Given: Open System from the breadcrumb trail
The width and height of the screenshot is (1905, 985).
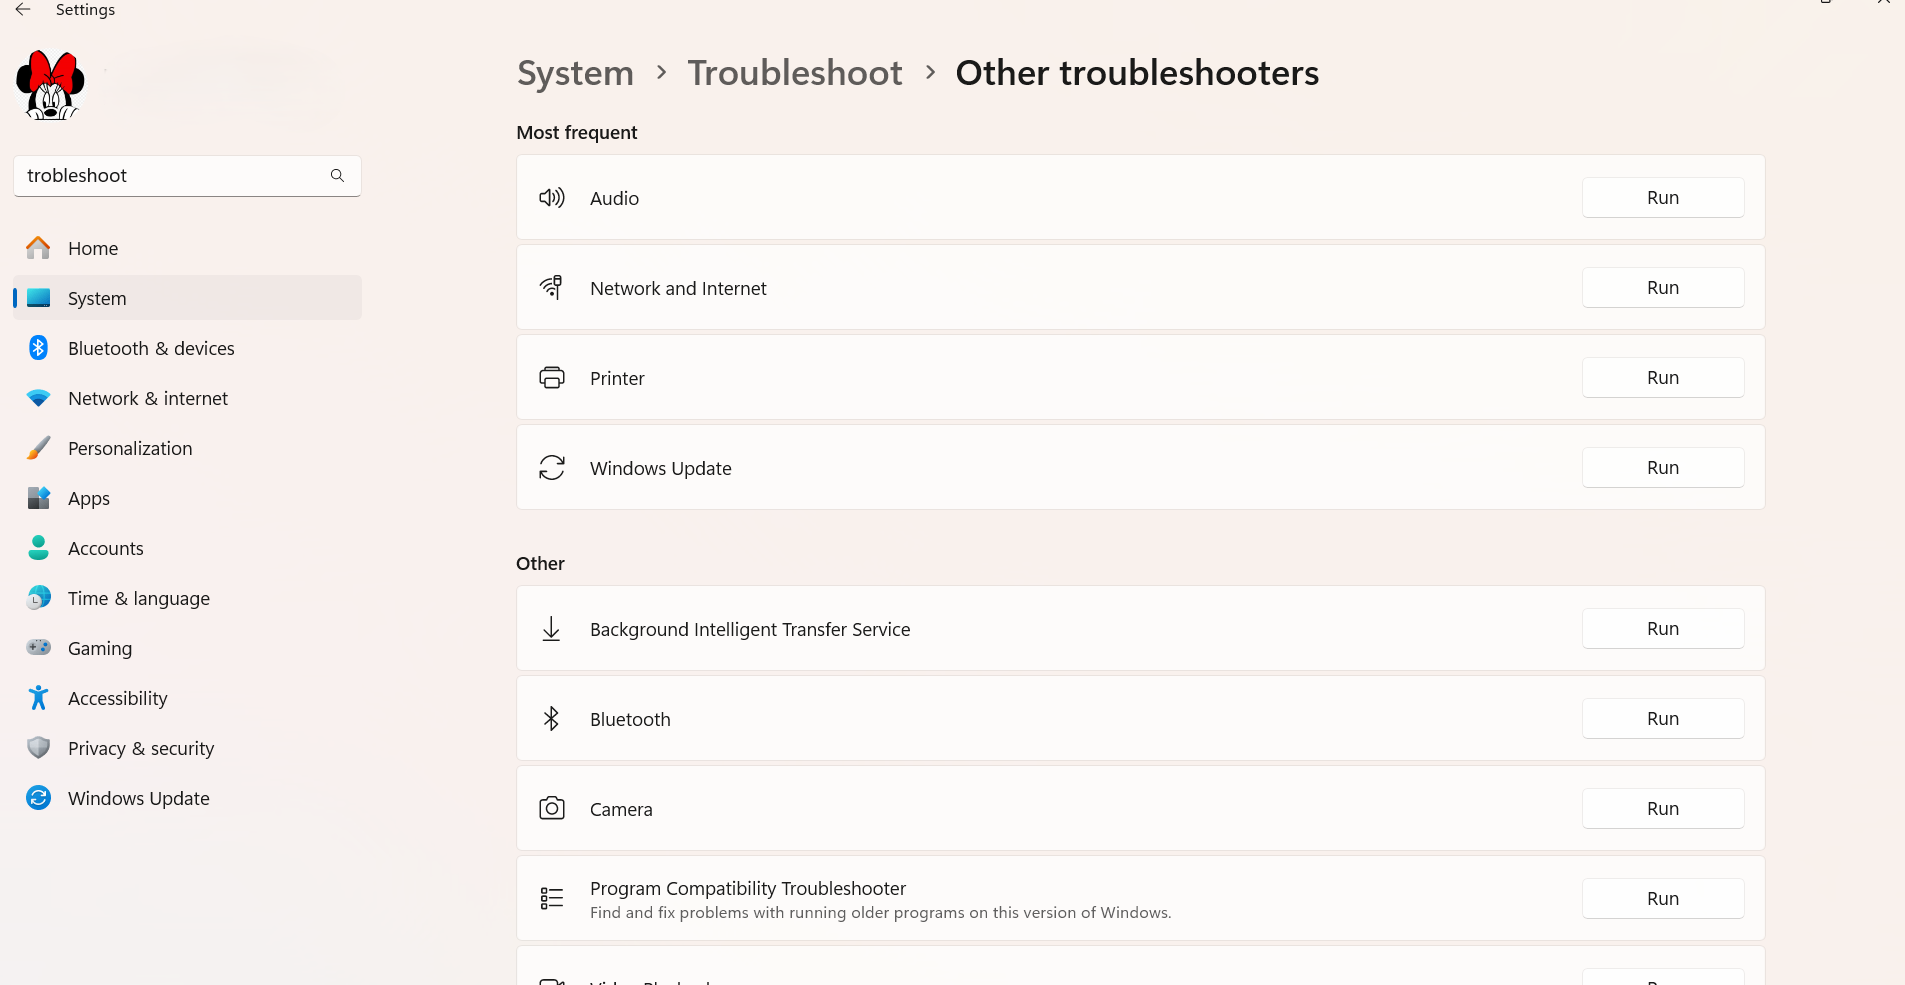Looking at the screenshot, I should [575, 72].
